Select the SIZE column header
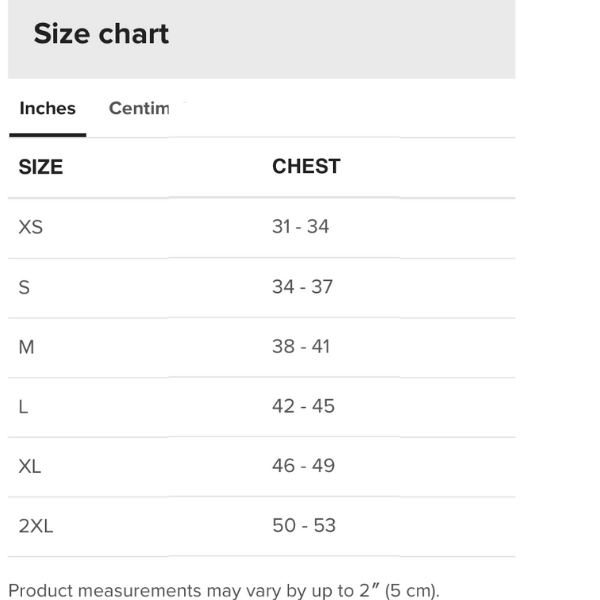Image resolution: width=600 pixels, height=600 pixels. [x=41, y=167]
